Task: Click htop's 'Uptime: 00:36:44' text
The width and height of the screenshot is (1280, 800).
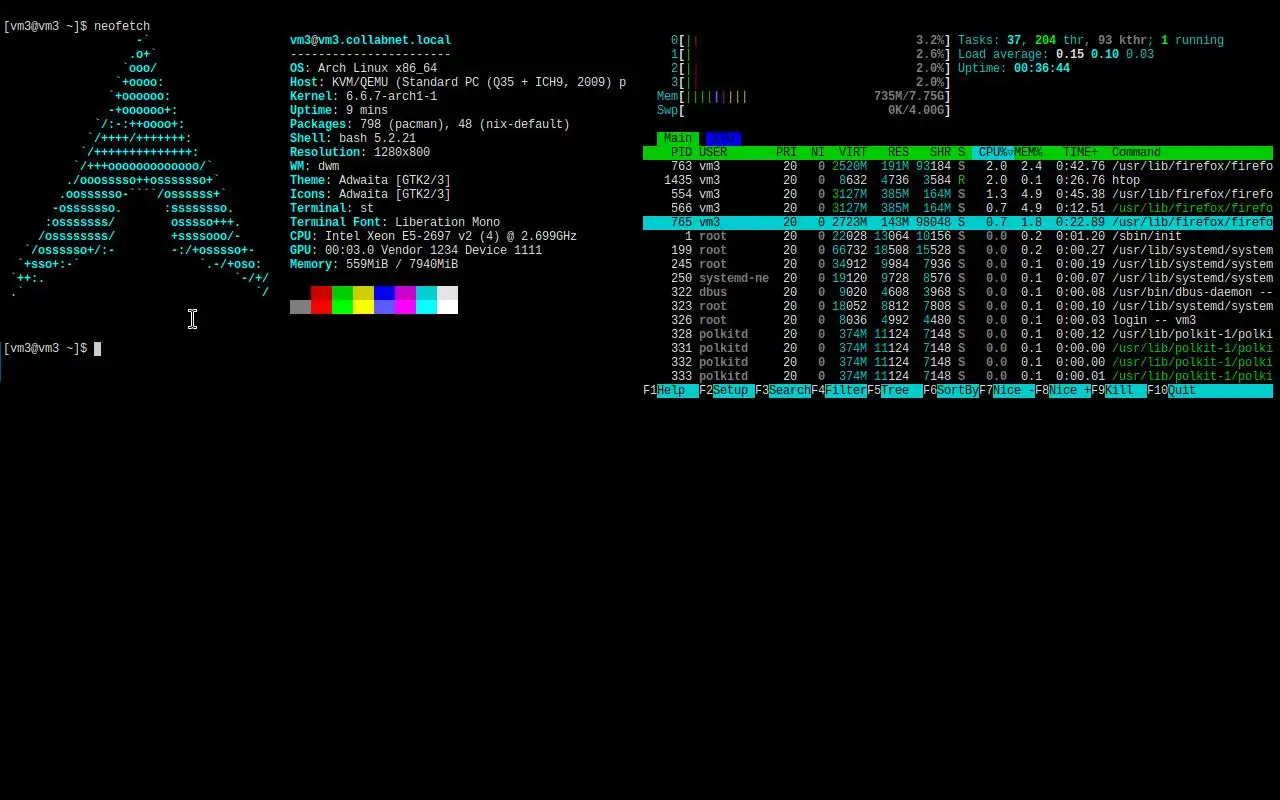Action: click(1014, 68)
